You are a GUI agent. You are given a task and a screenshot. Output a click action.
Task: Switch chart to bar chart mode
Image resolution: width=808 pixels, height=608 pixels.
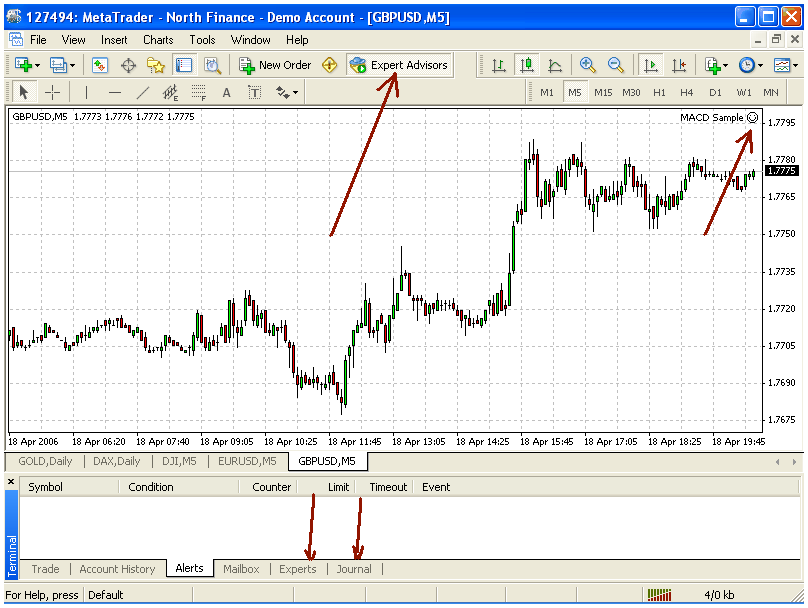point(498,65)
